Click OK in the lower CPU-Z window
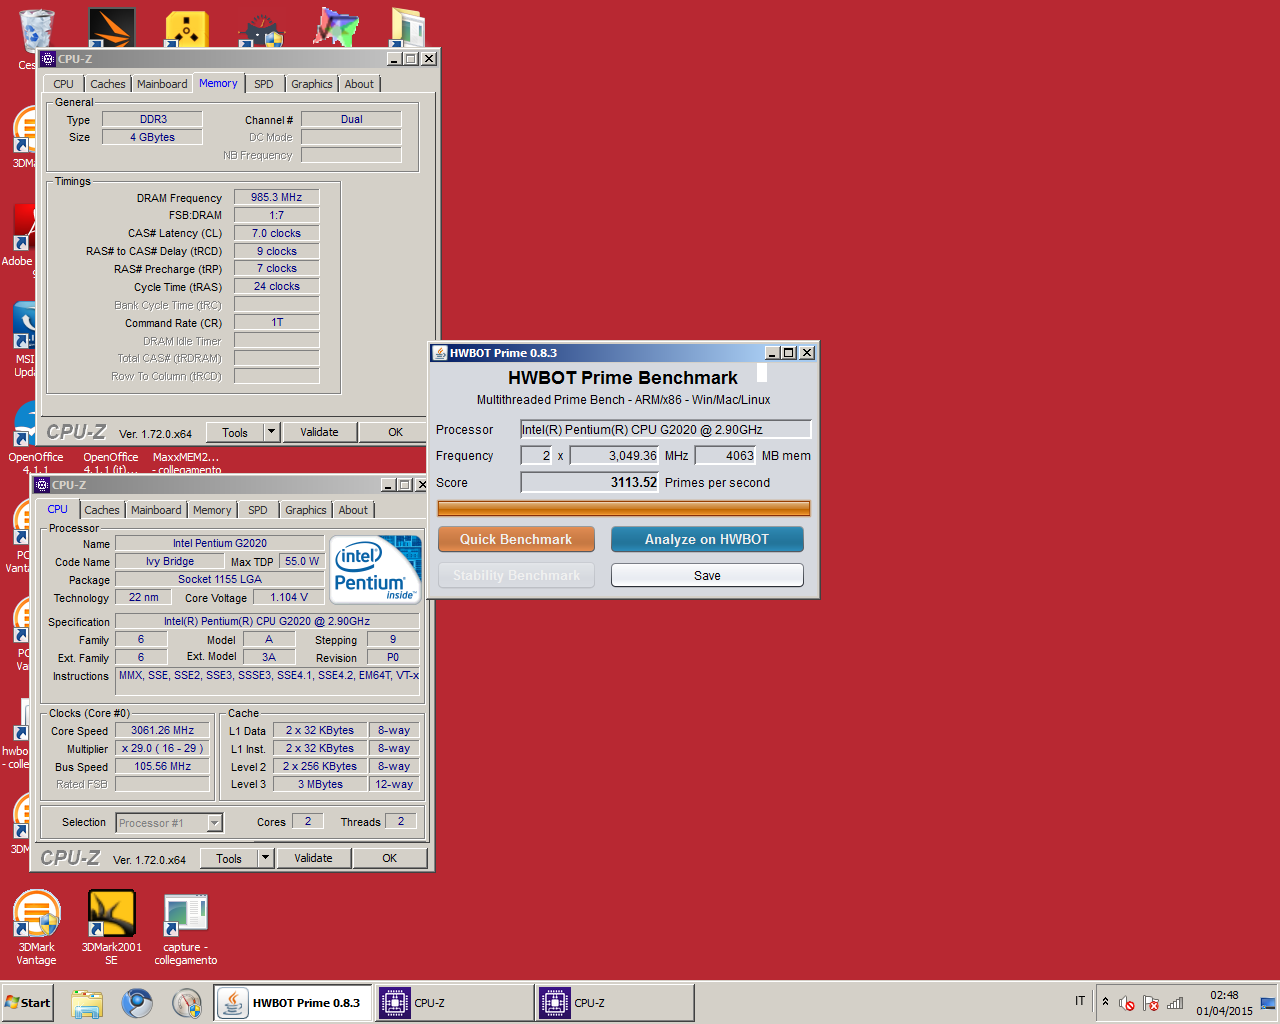This screenshot has width=1280, height=1024. tap(390, 858)
